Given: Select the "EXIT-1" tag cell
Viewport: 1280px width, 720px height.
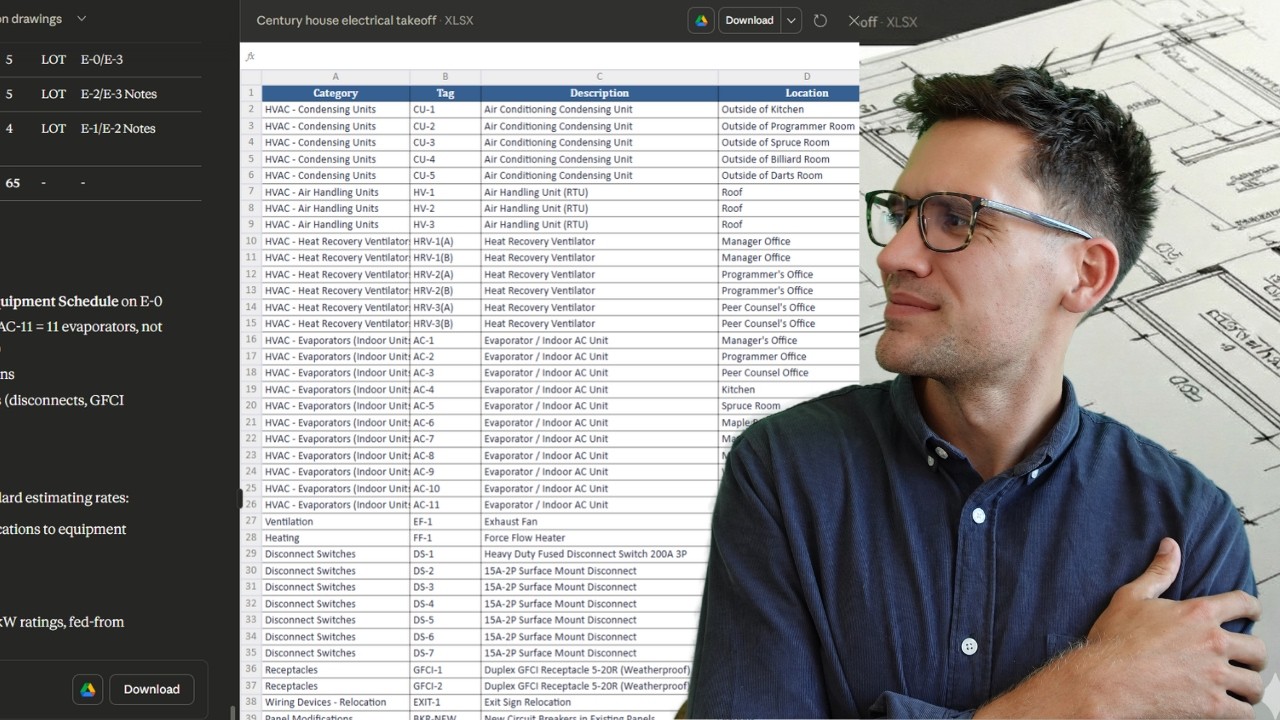Looking at the screenshot, I should (445, 703).
